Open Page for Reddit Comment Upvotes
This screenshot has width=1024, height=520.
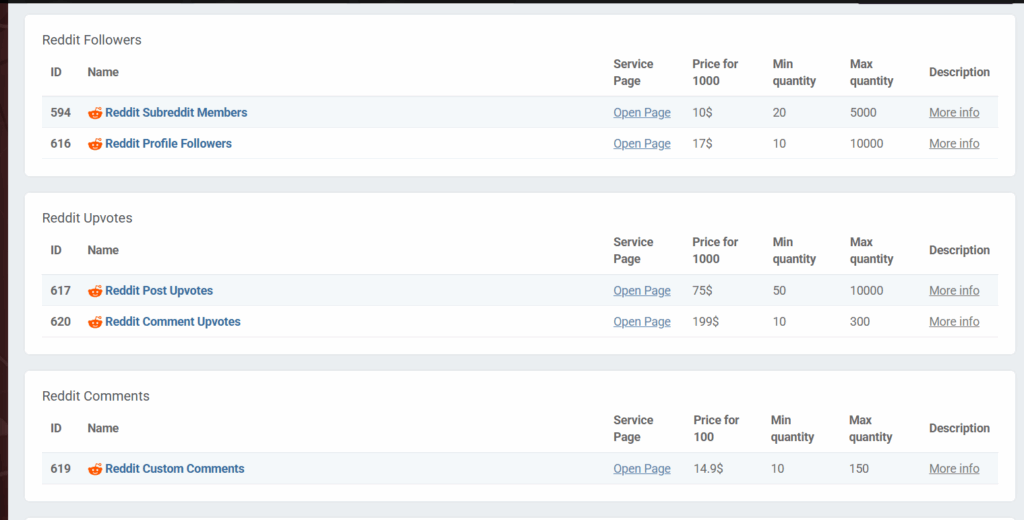642,322
